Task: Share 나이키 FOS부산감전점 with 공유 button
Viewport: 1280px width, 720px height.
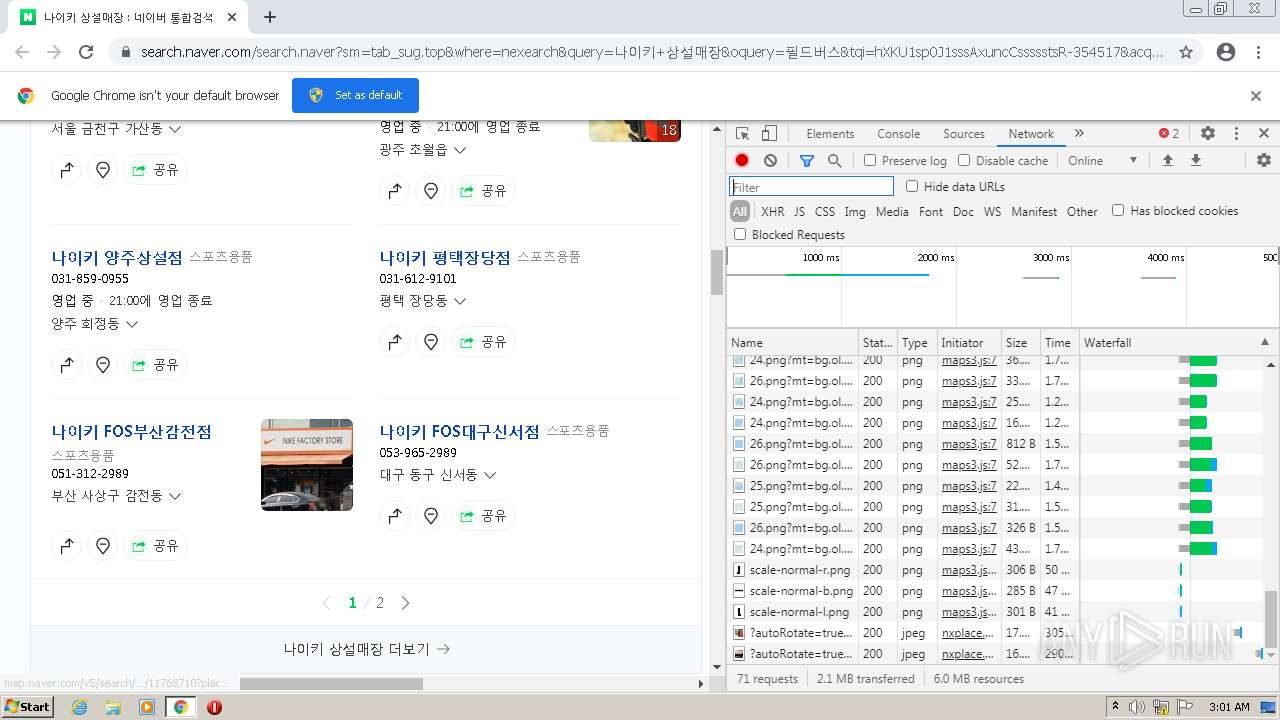Action: (155, 546)
